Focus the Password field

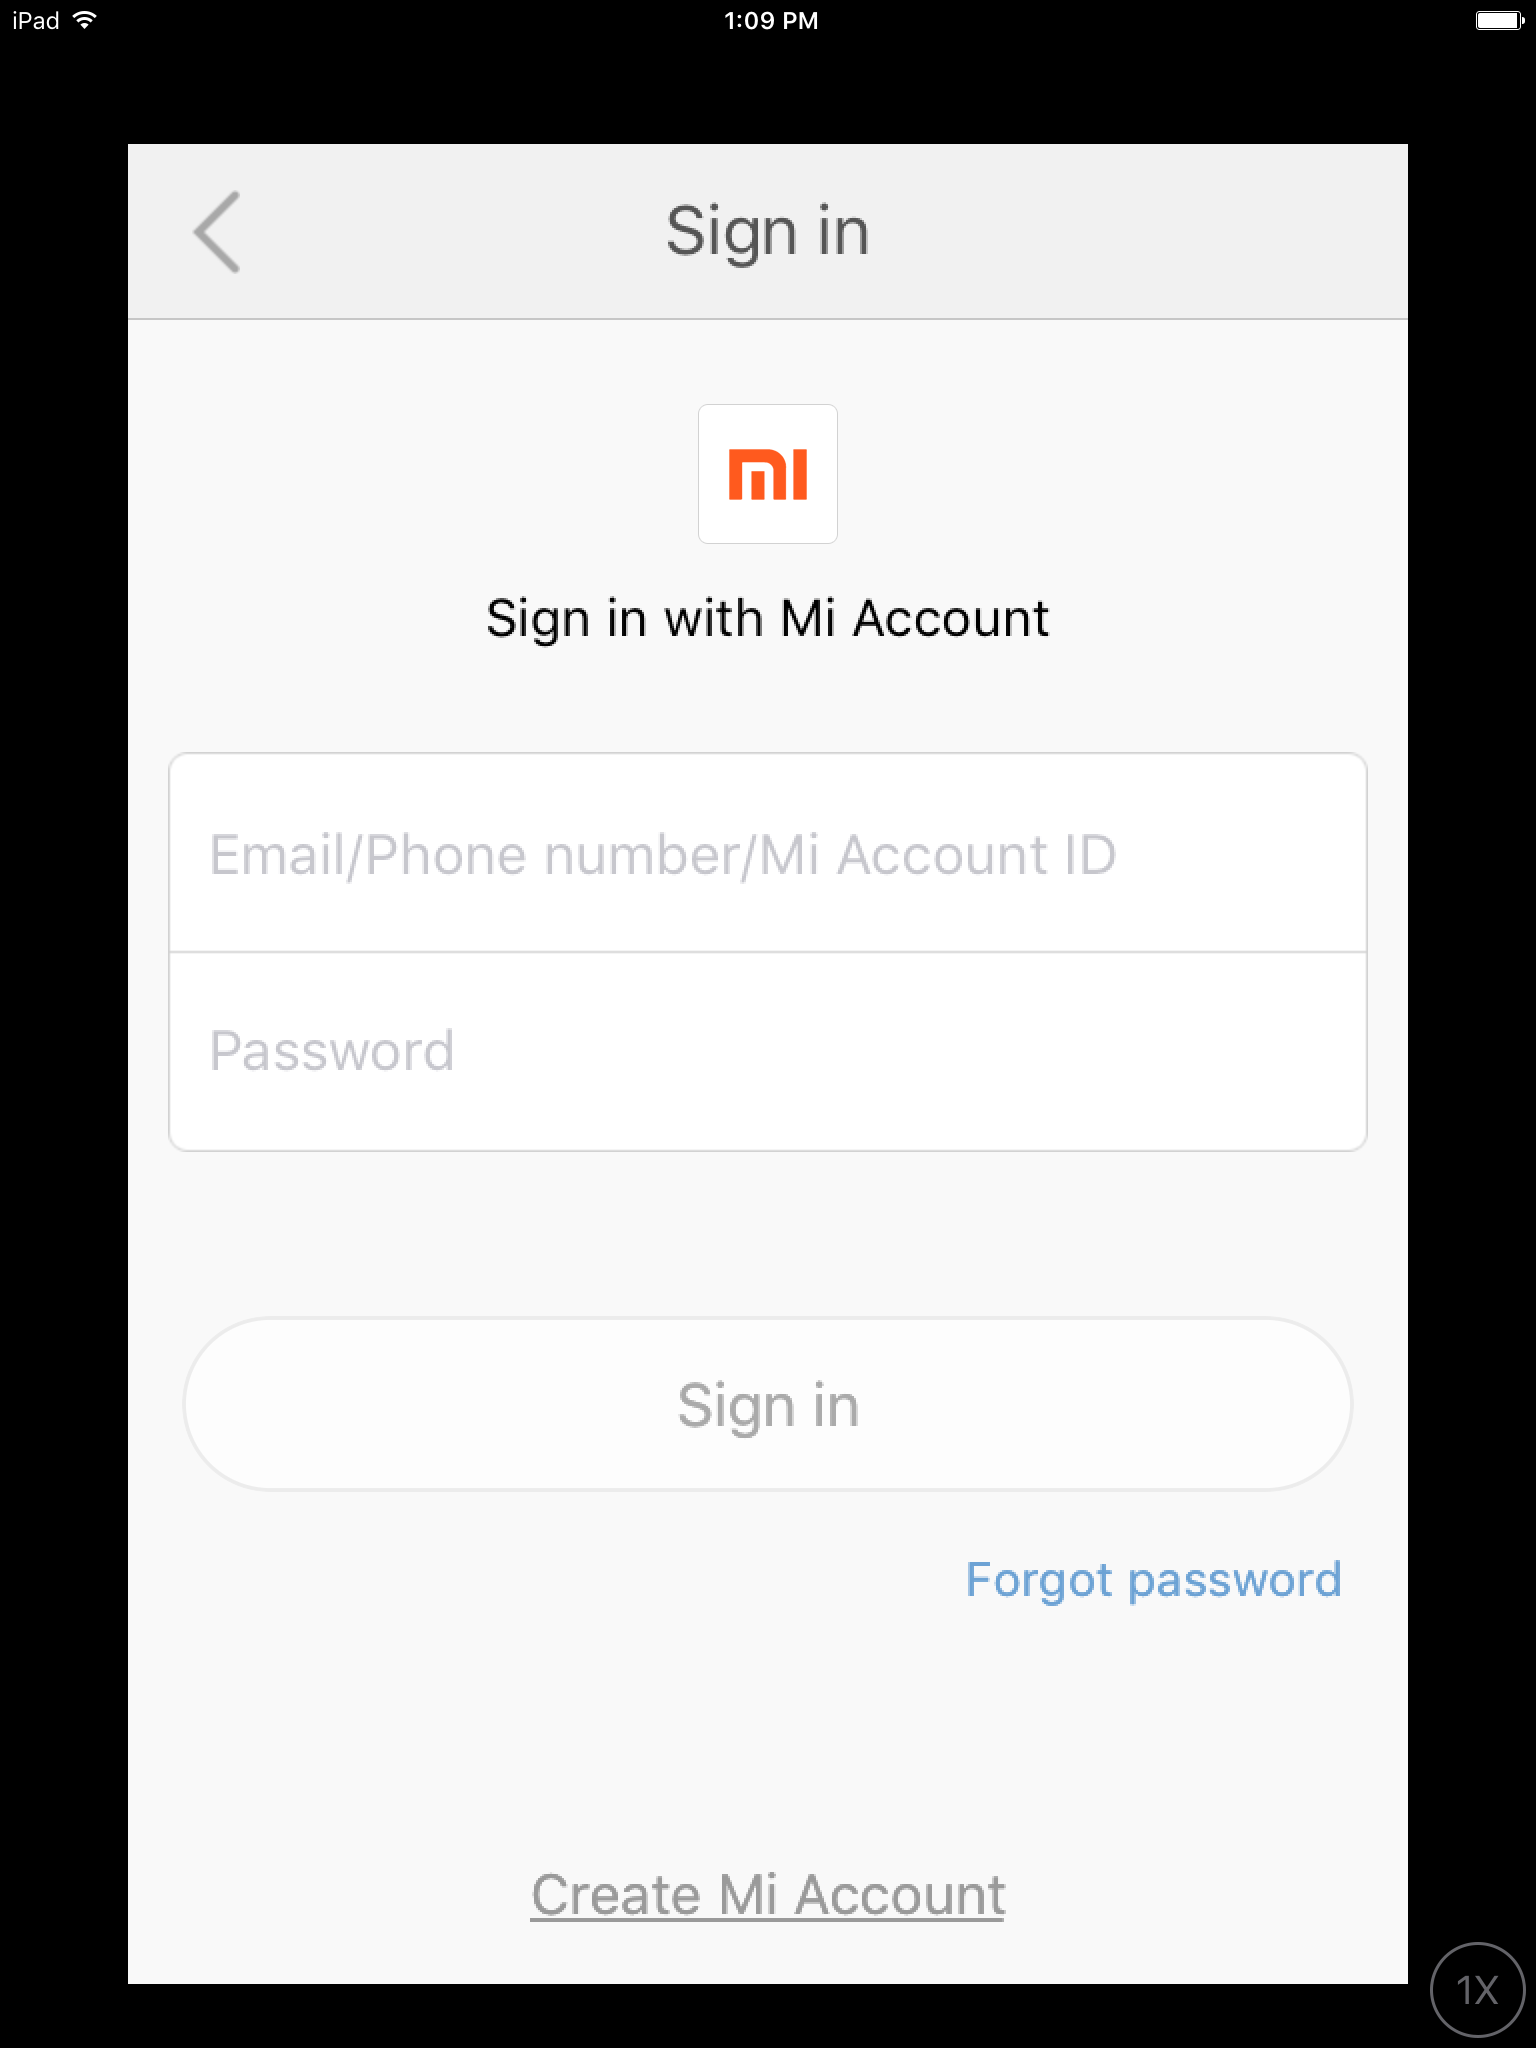tap(768, 1051)
